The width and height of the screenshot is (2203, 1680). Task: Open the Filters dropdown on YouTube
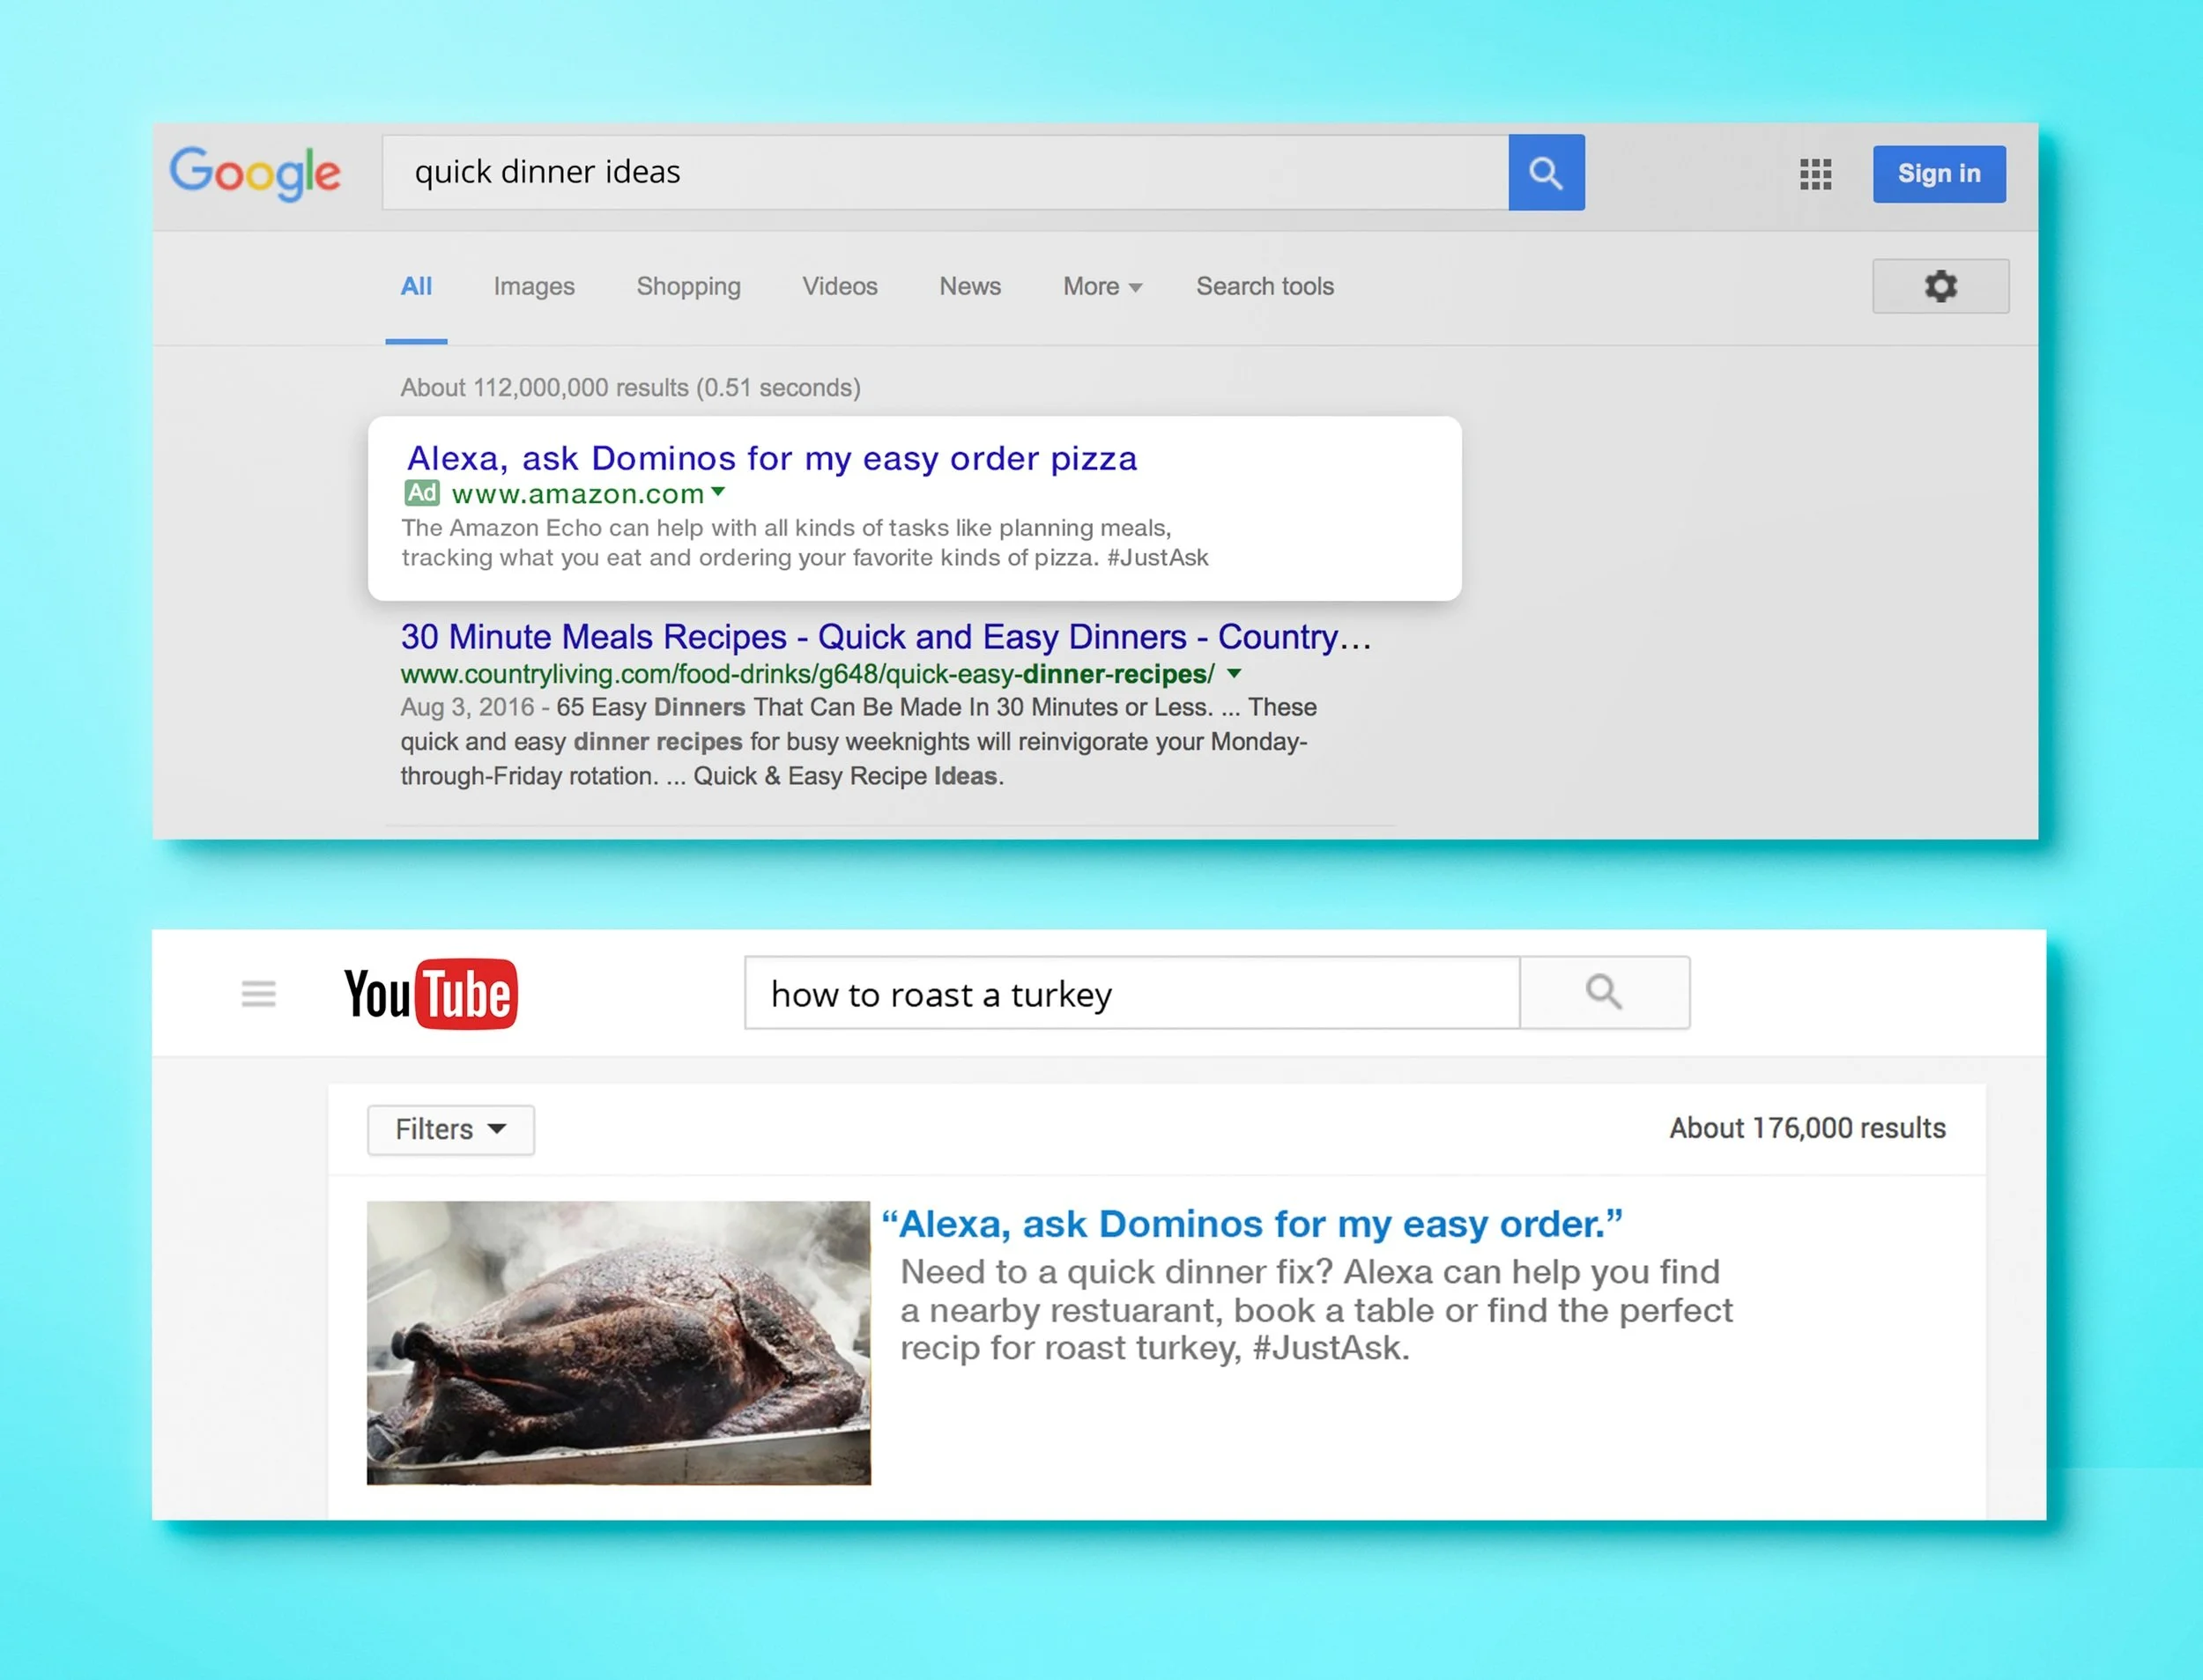click(x=450, y=1129)
